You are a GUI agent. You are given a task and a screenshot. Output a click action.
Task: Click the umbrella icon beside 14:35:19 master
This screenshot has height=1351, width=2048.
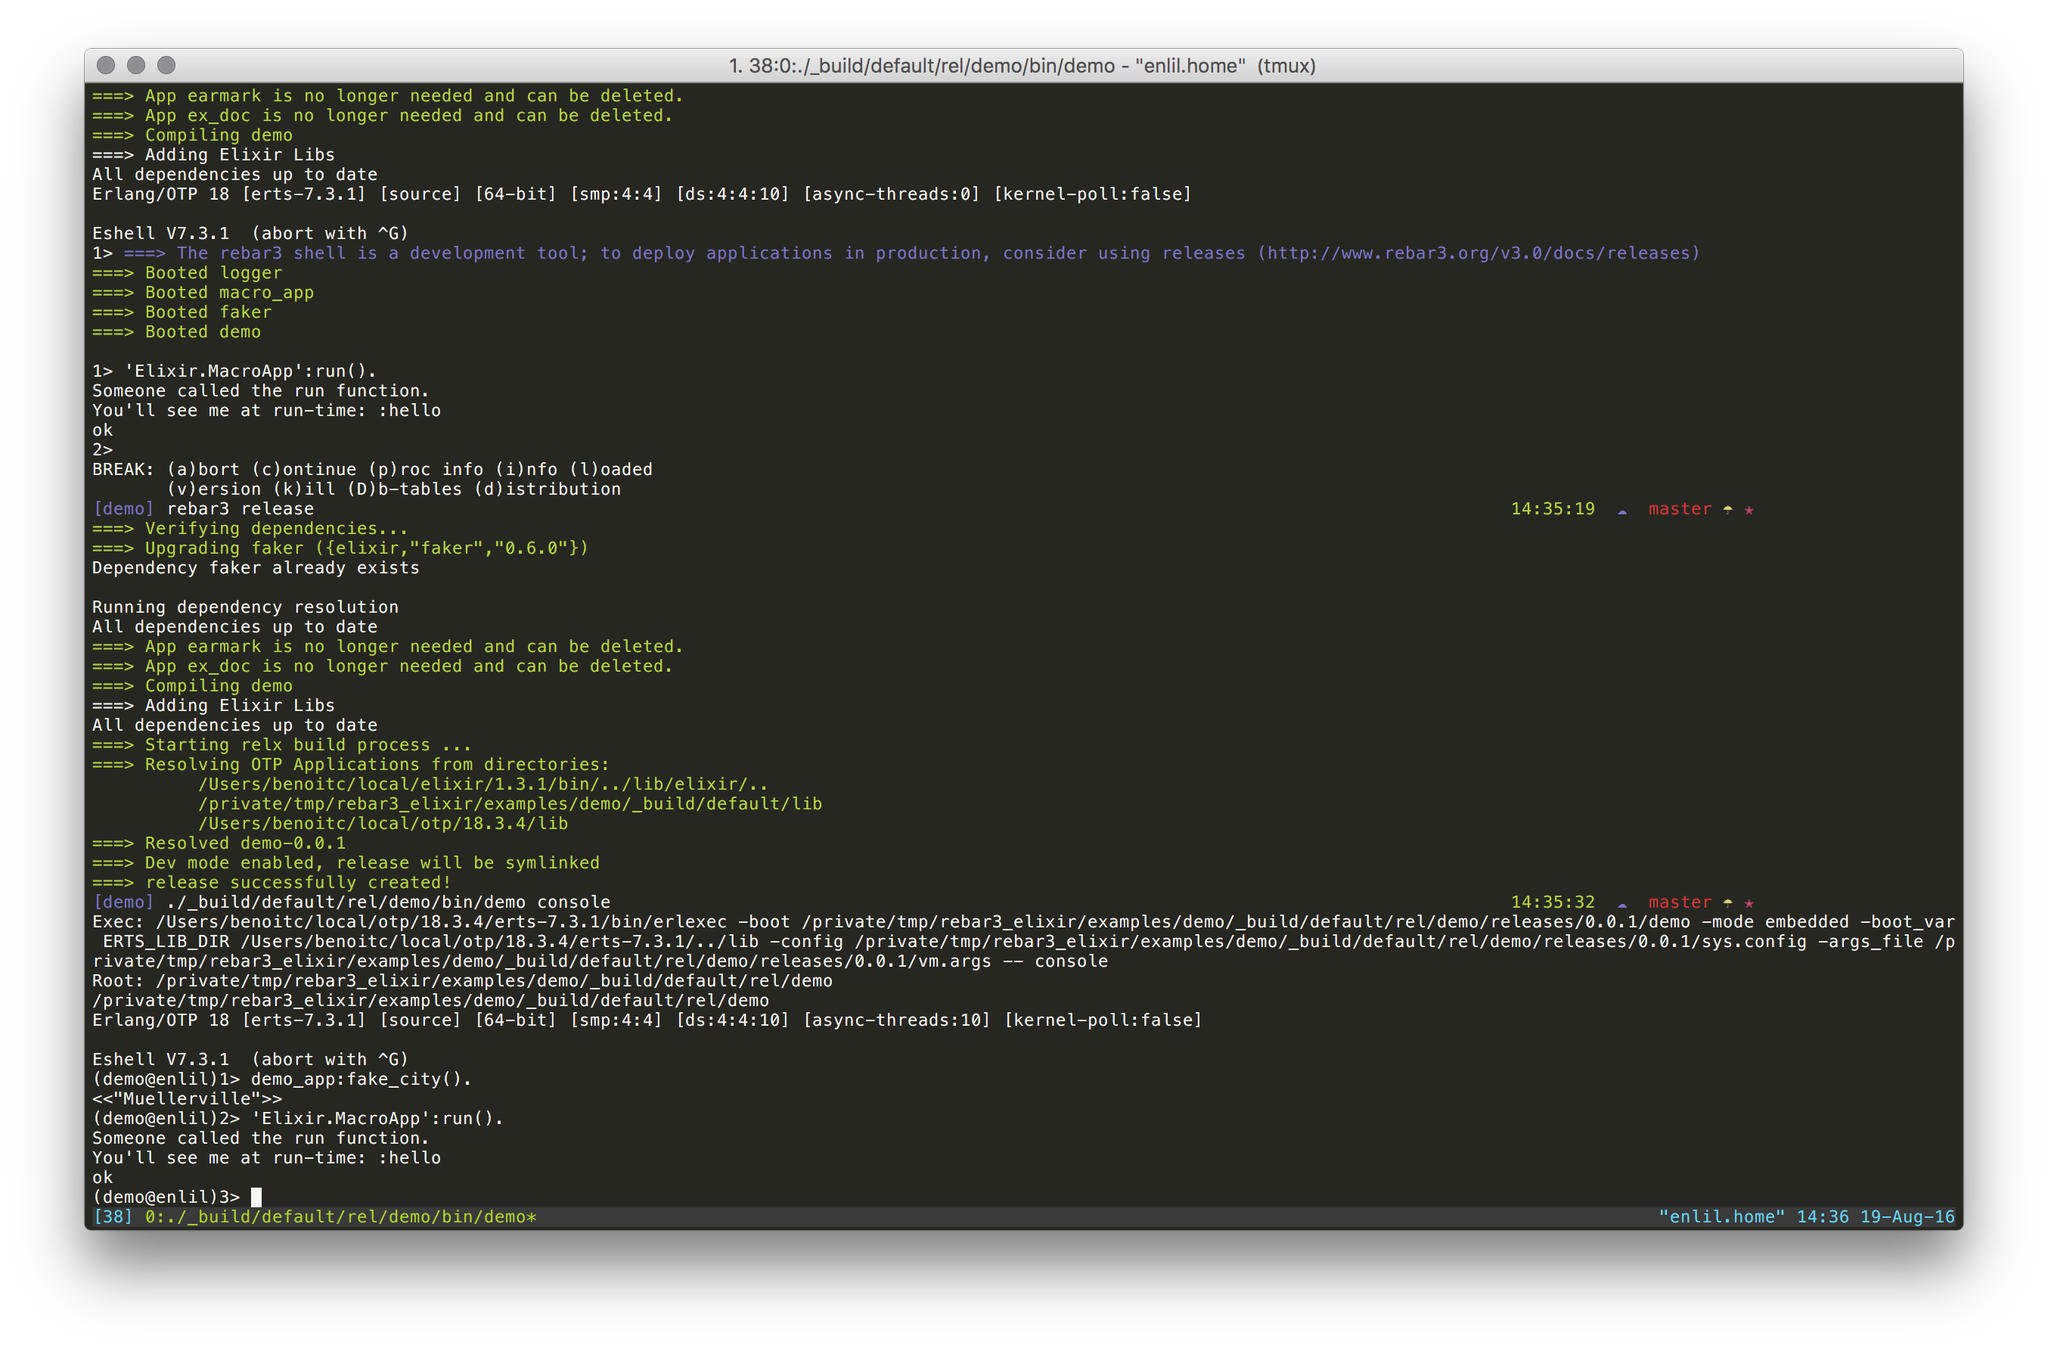[1727, 510]
